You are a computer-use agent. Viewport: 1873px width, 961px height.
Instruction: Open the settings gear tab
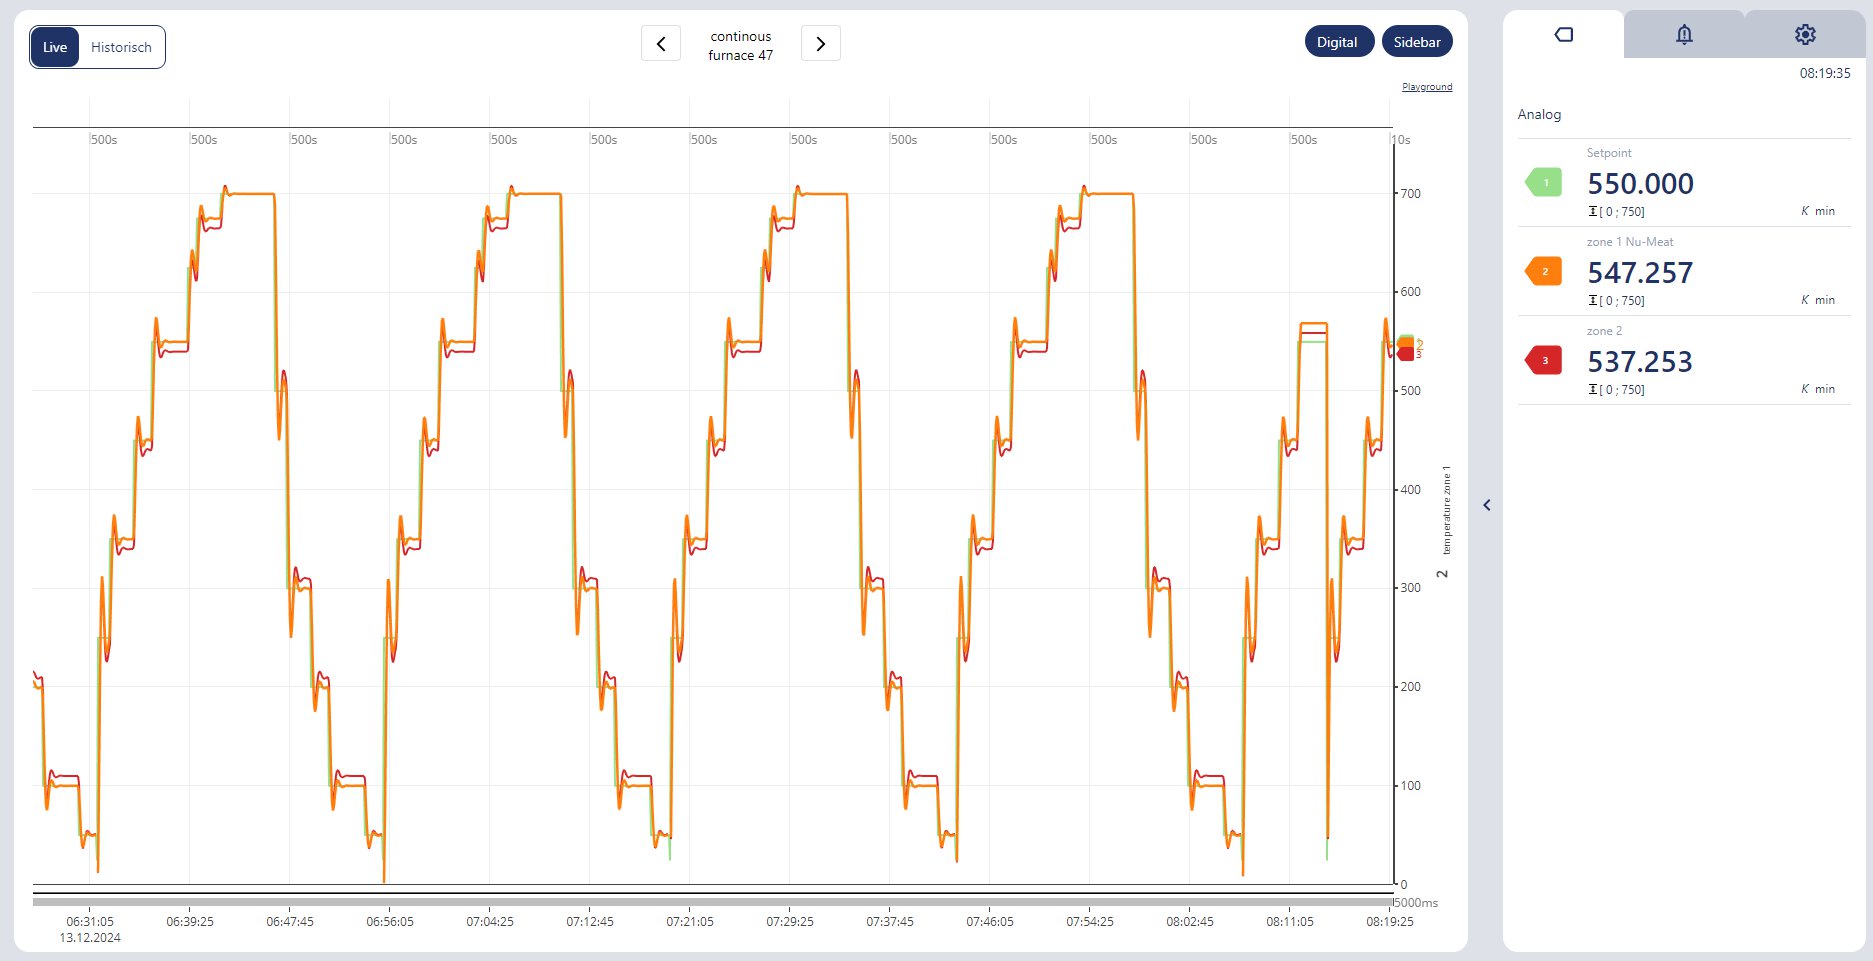[1805, 35]
